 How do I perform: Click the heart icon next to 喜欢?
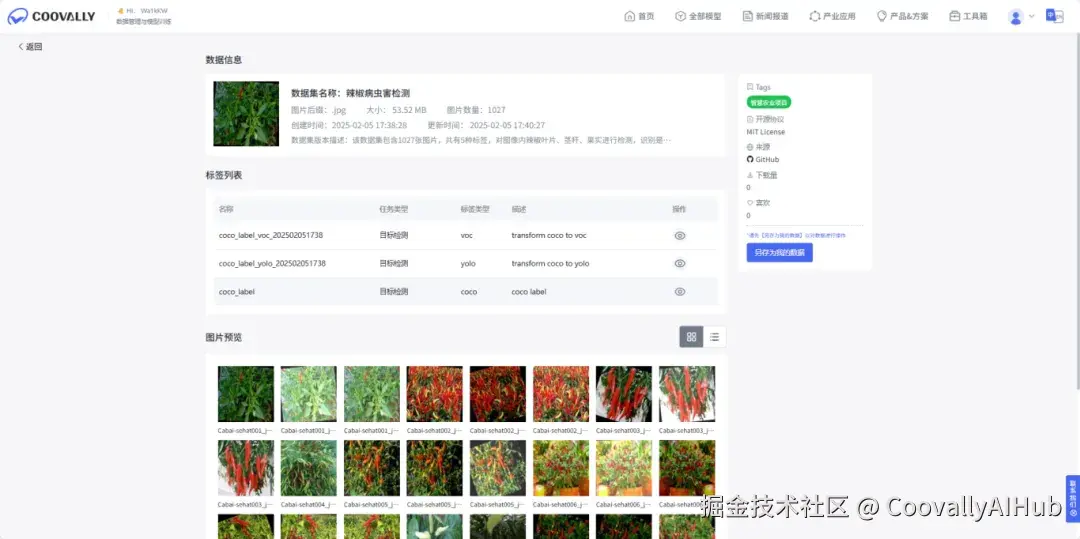pyautogui.click(x=750, y=203)
